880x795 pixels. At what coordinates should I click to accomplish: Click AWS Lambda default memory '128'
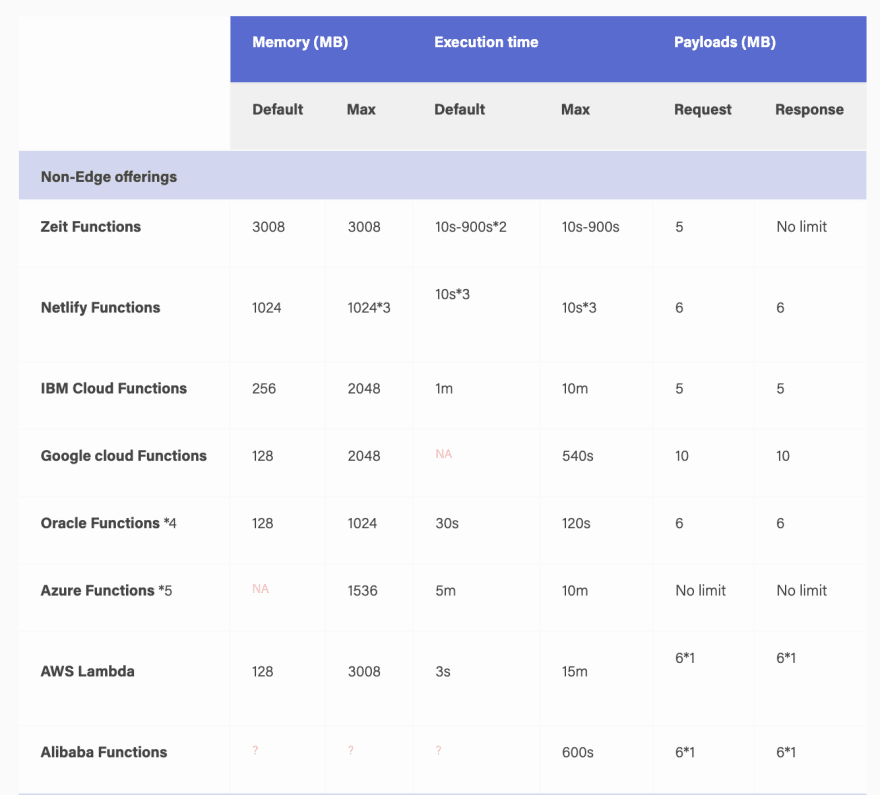click(263, 671)
